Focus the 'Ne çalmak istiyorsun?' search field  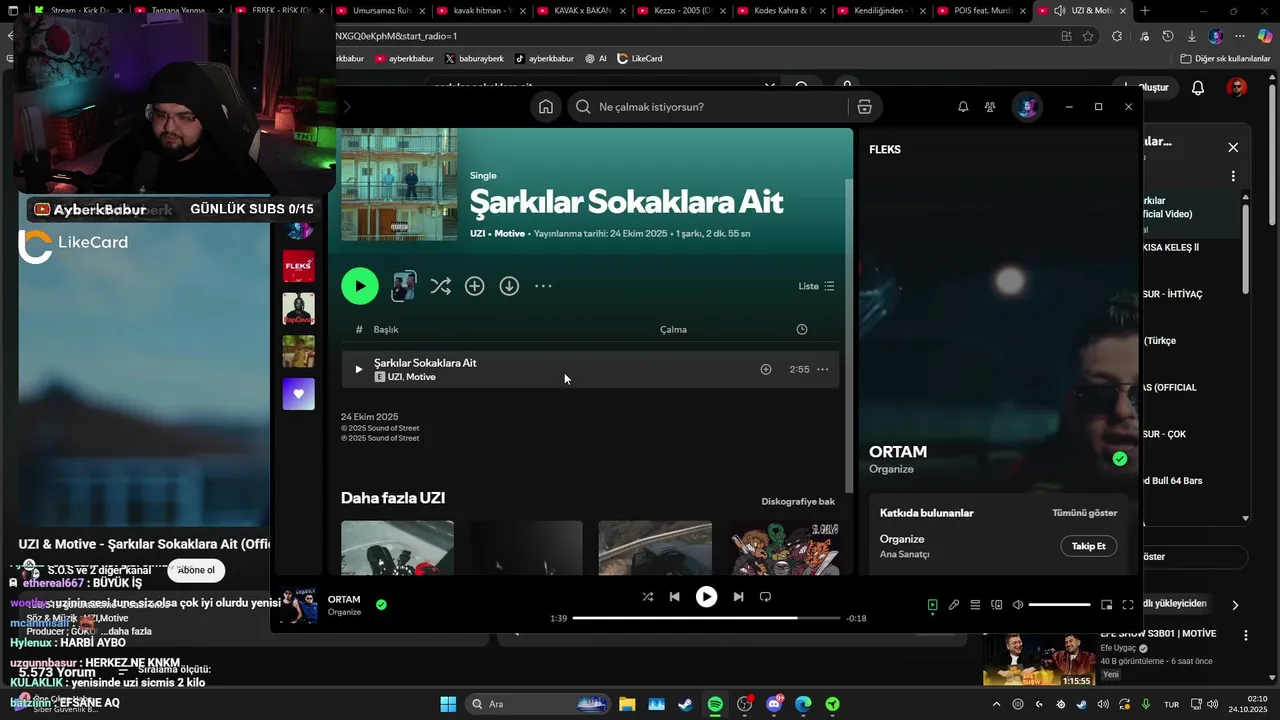(708, 107)
